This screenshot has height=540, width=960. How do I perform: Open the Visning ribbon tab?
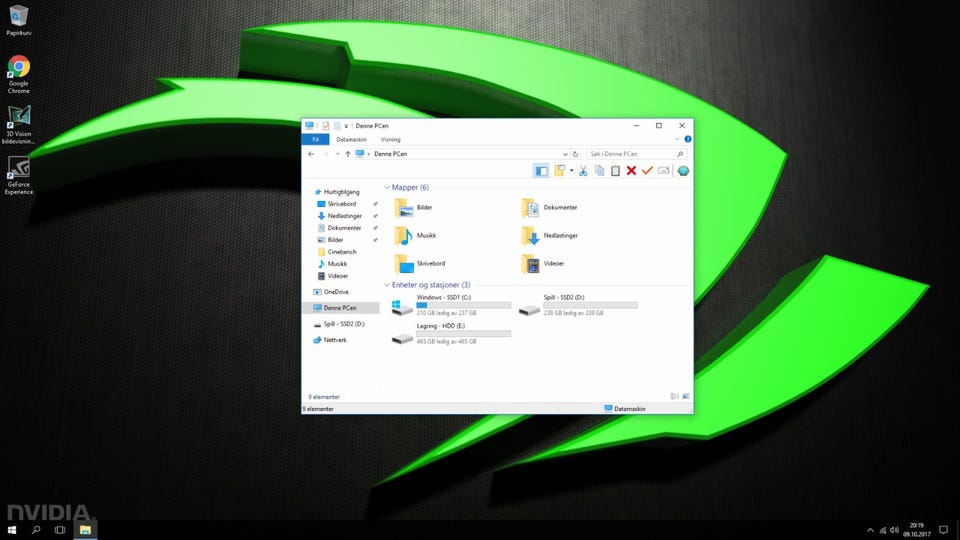click(391, 140)
